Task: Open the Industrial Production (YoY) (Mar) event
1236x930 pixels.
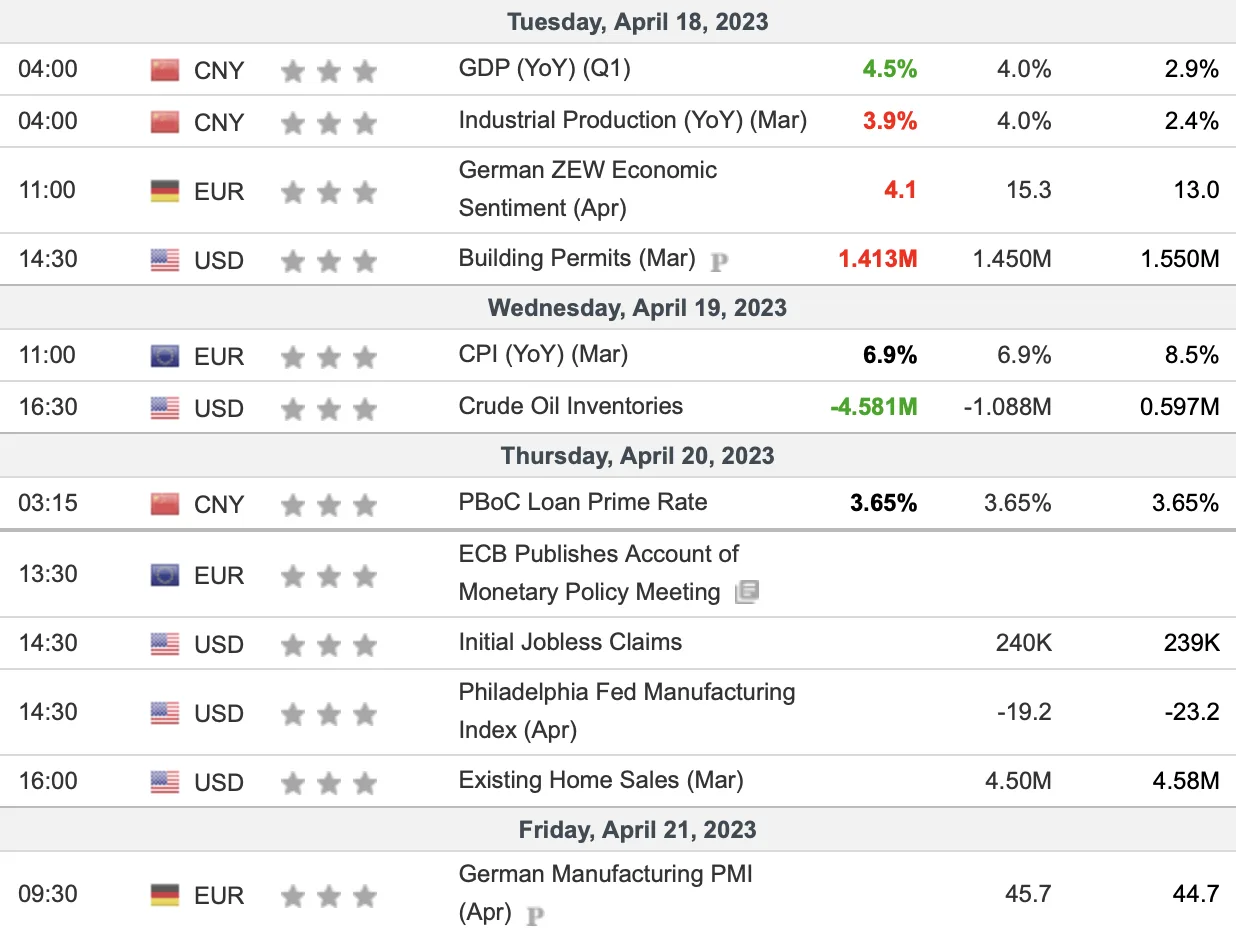Action: point(633,120)
